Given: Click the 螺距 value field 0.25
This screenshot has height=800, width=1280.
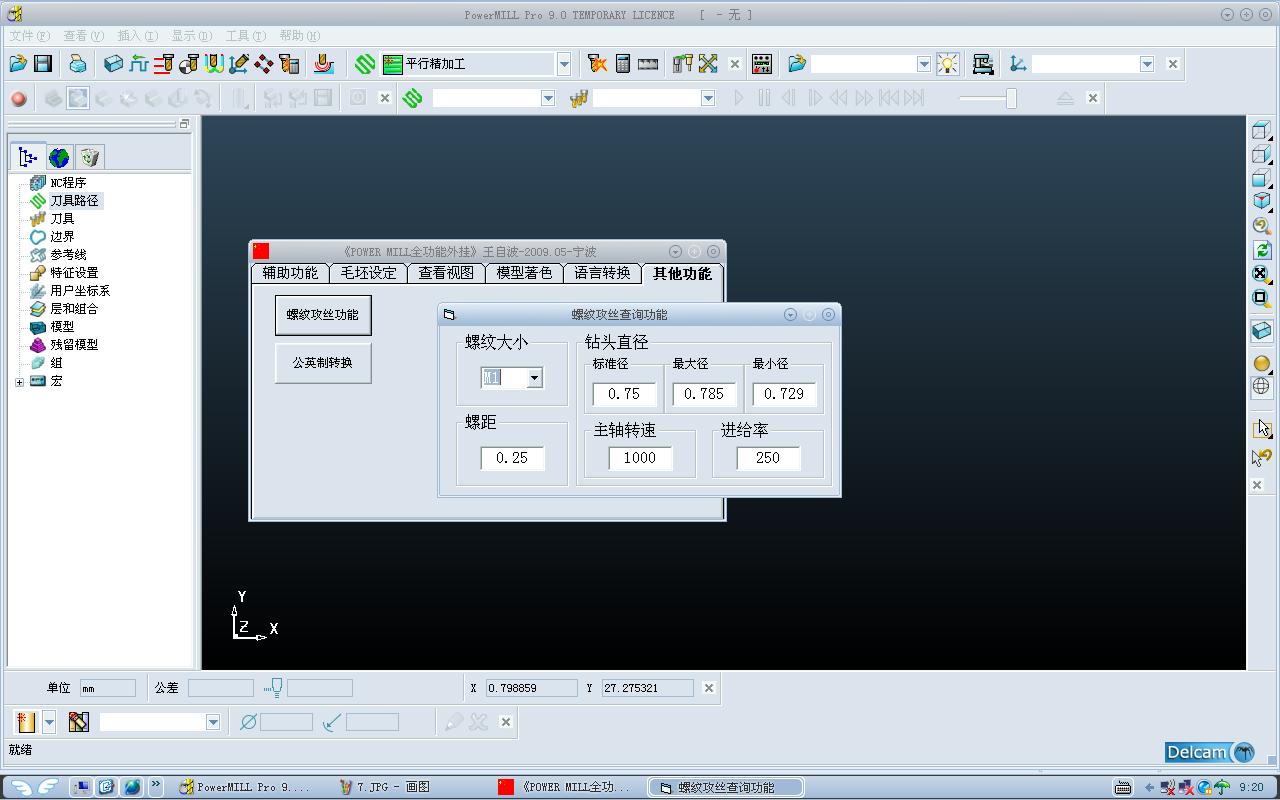Looking at the screenshot, I should [x=512, y=458].
